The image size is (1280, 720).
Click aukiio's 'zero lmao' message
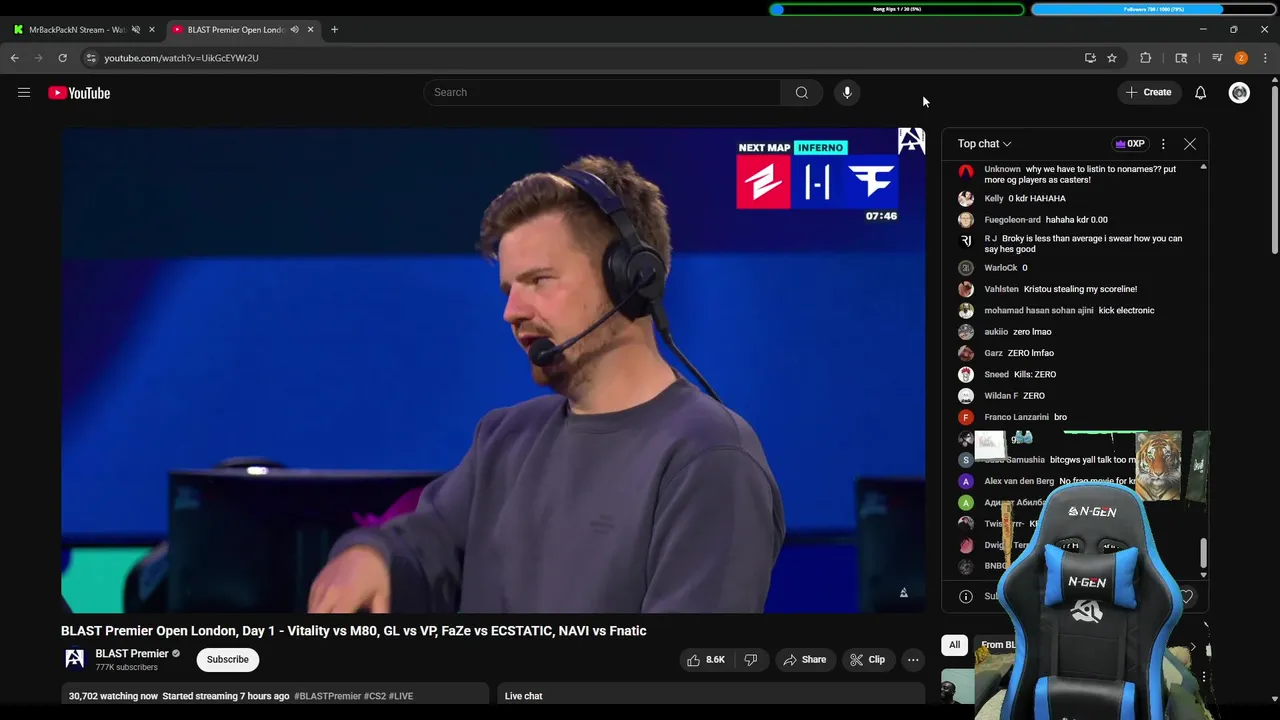coord(1032,332)
